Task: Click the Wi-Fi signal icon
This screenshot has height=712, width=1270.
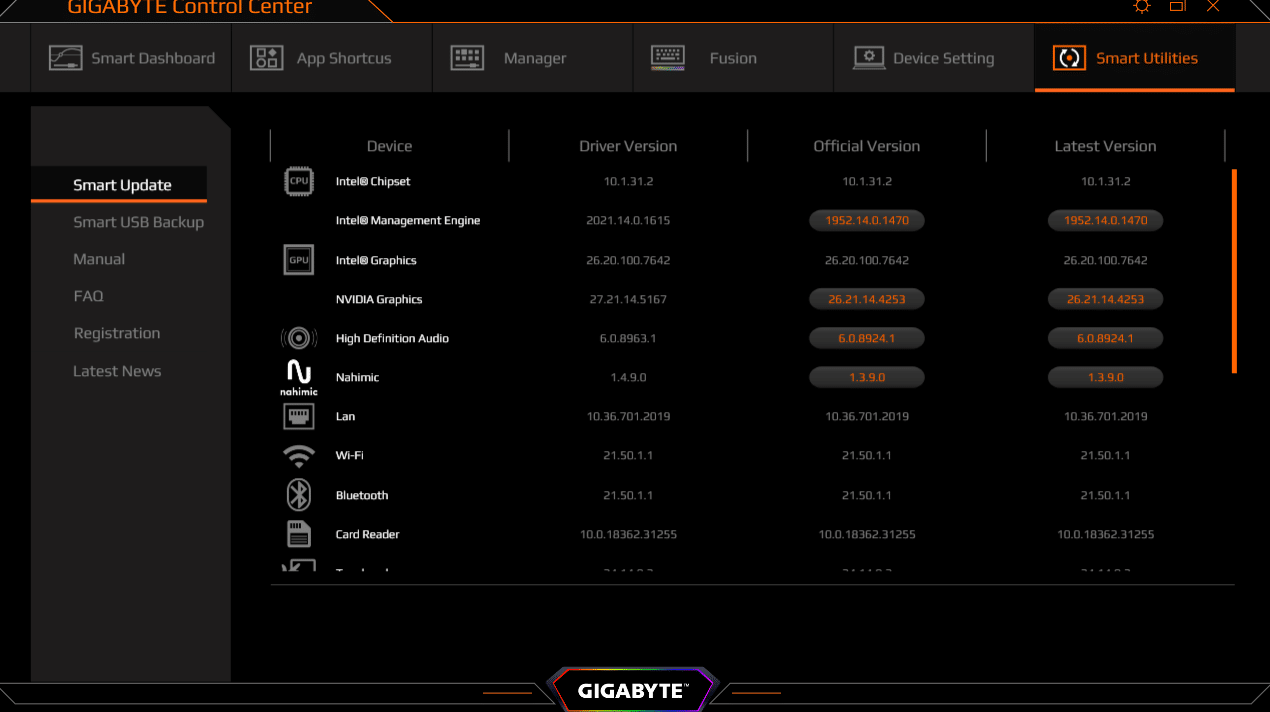Action: (299, 456)
